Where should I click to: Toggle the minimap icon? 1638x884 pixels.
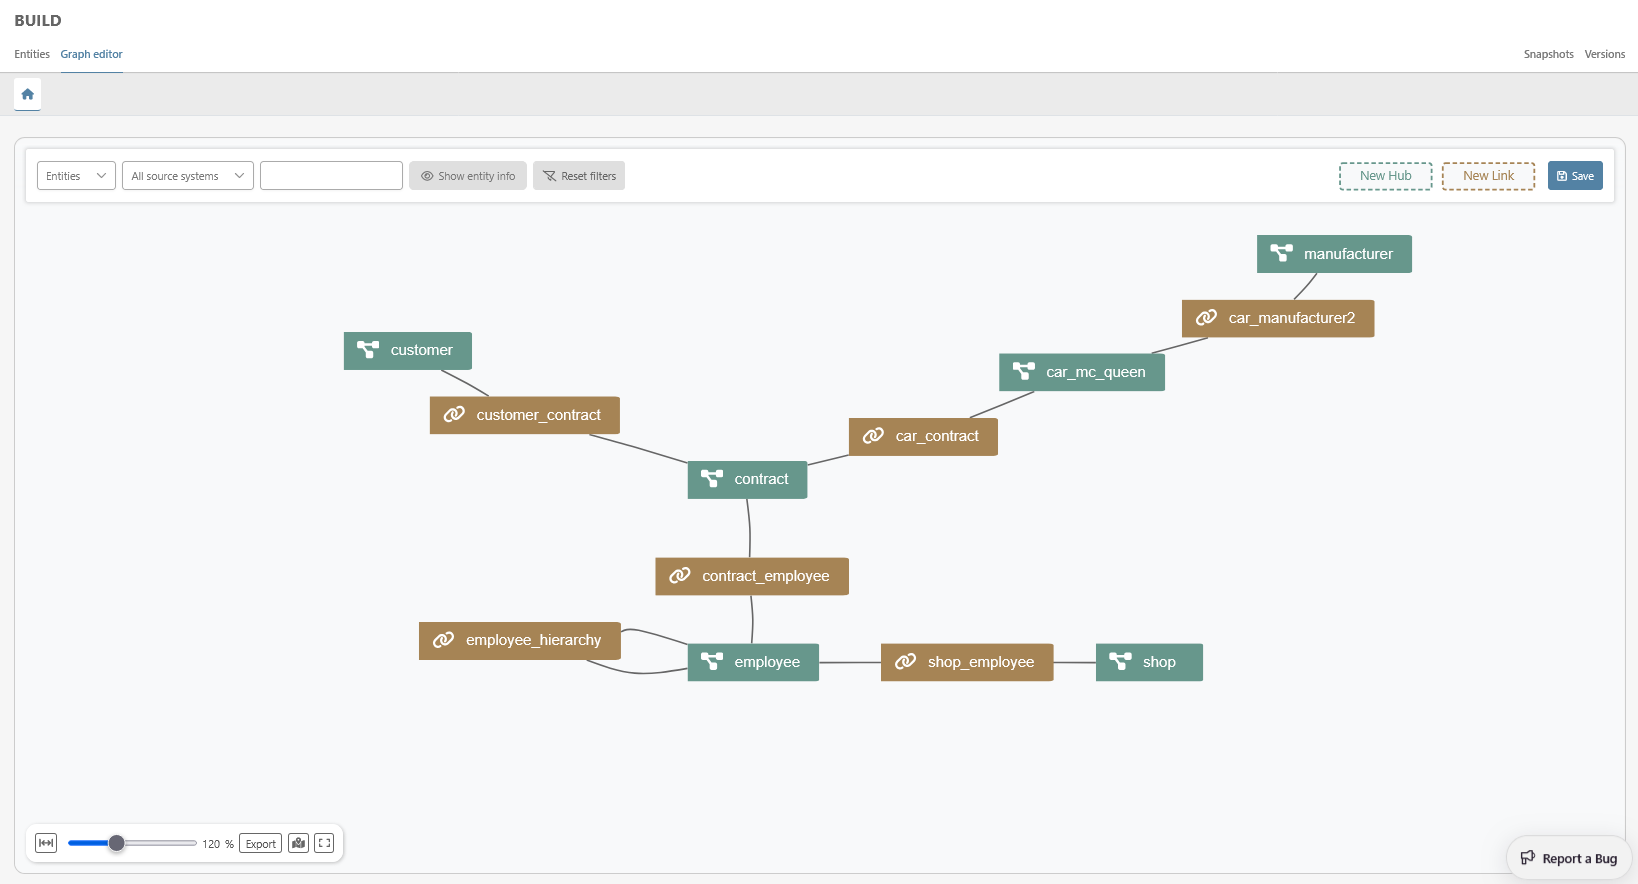[x=298, y=843]
